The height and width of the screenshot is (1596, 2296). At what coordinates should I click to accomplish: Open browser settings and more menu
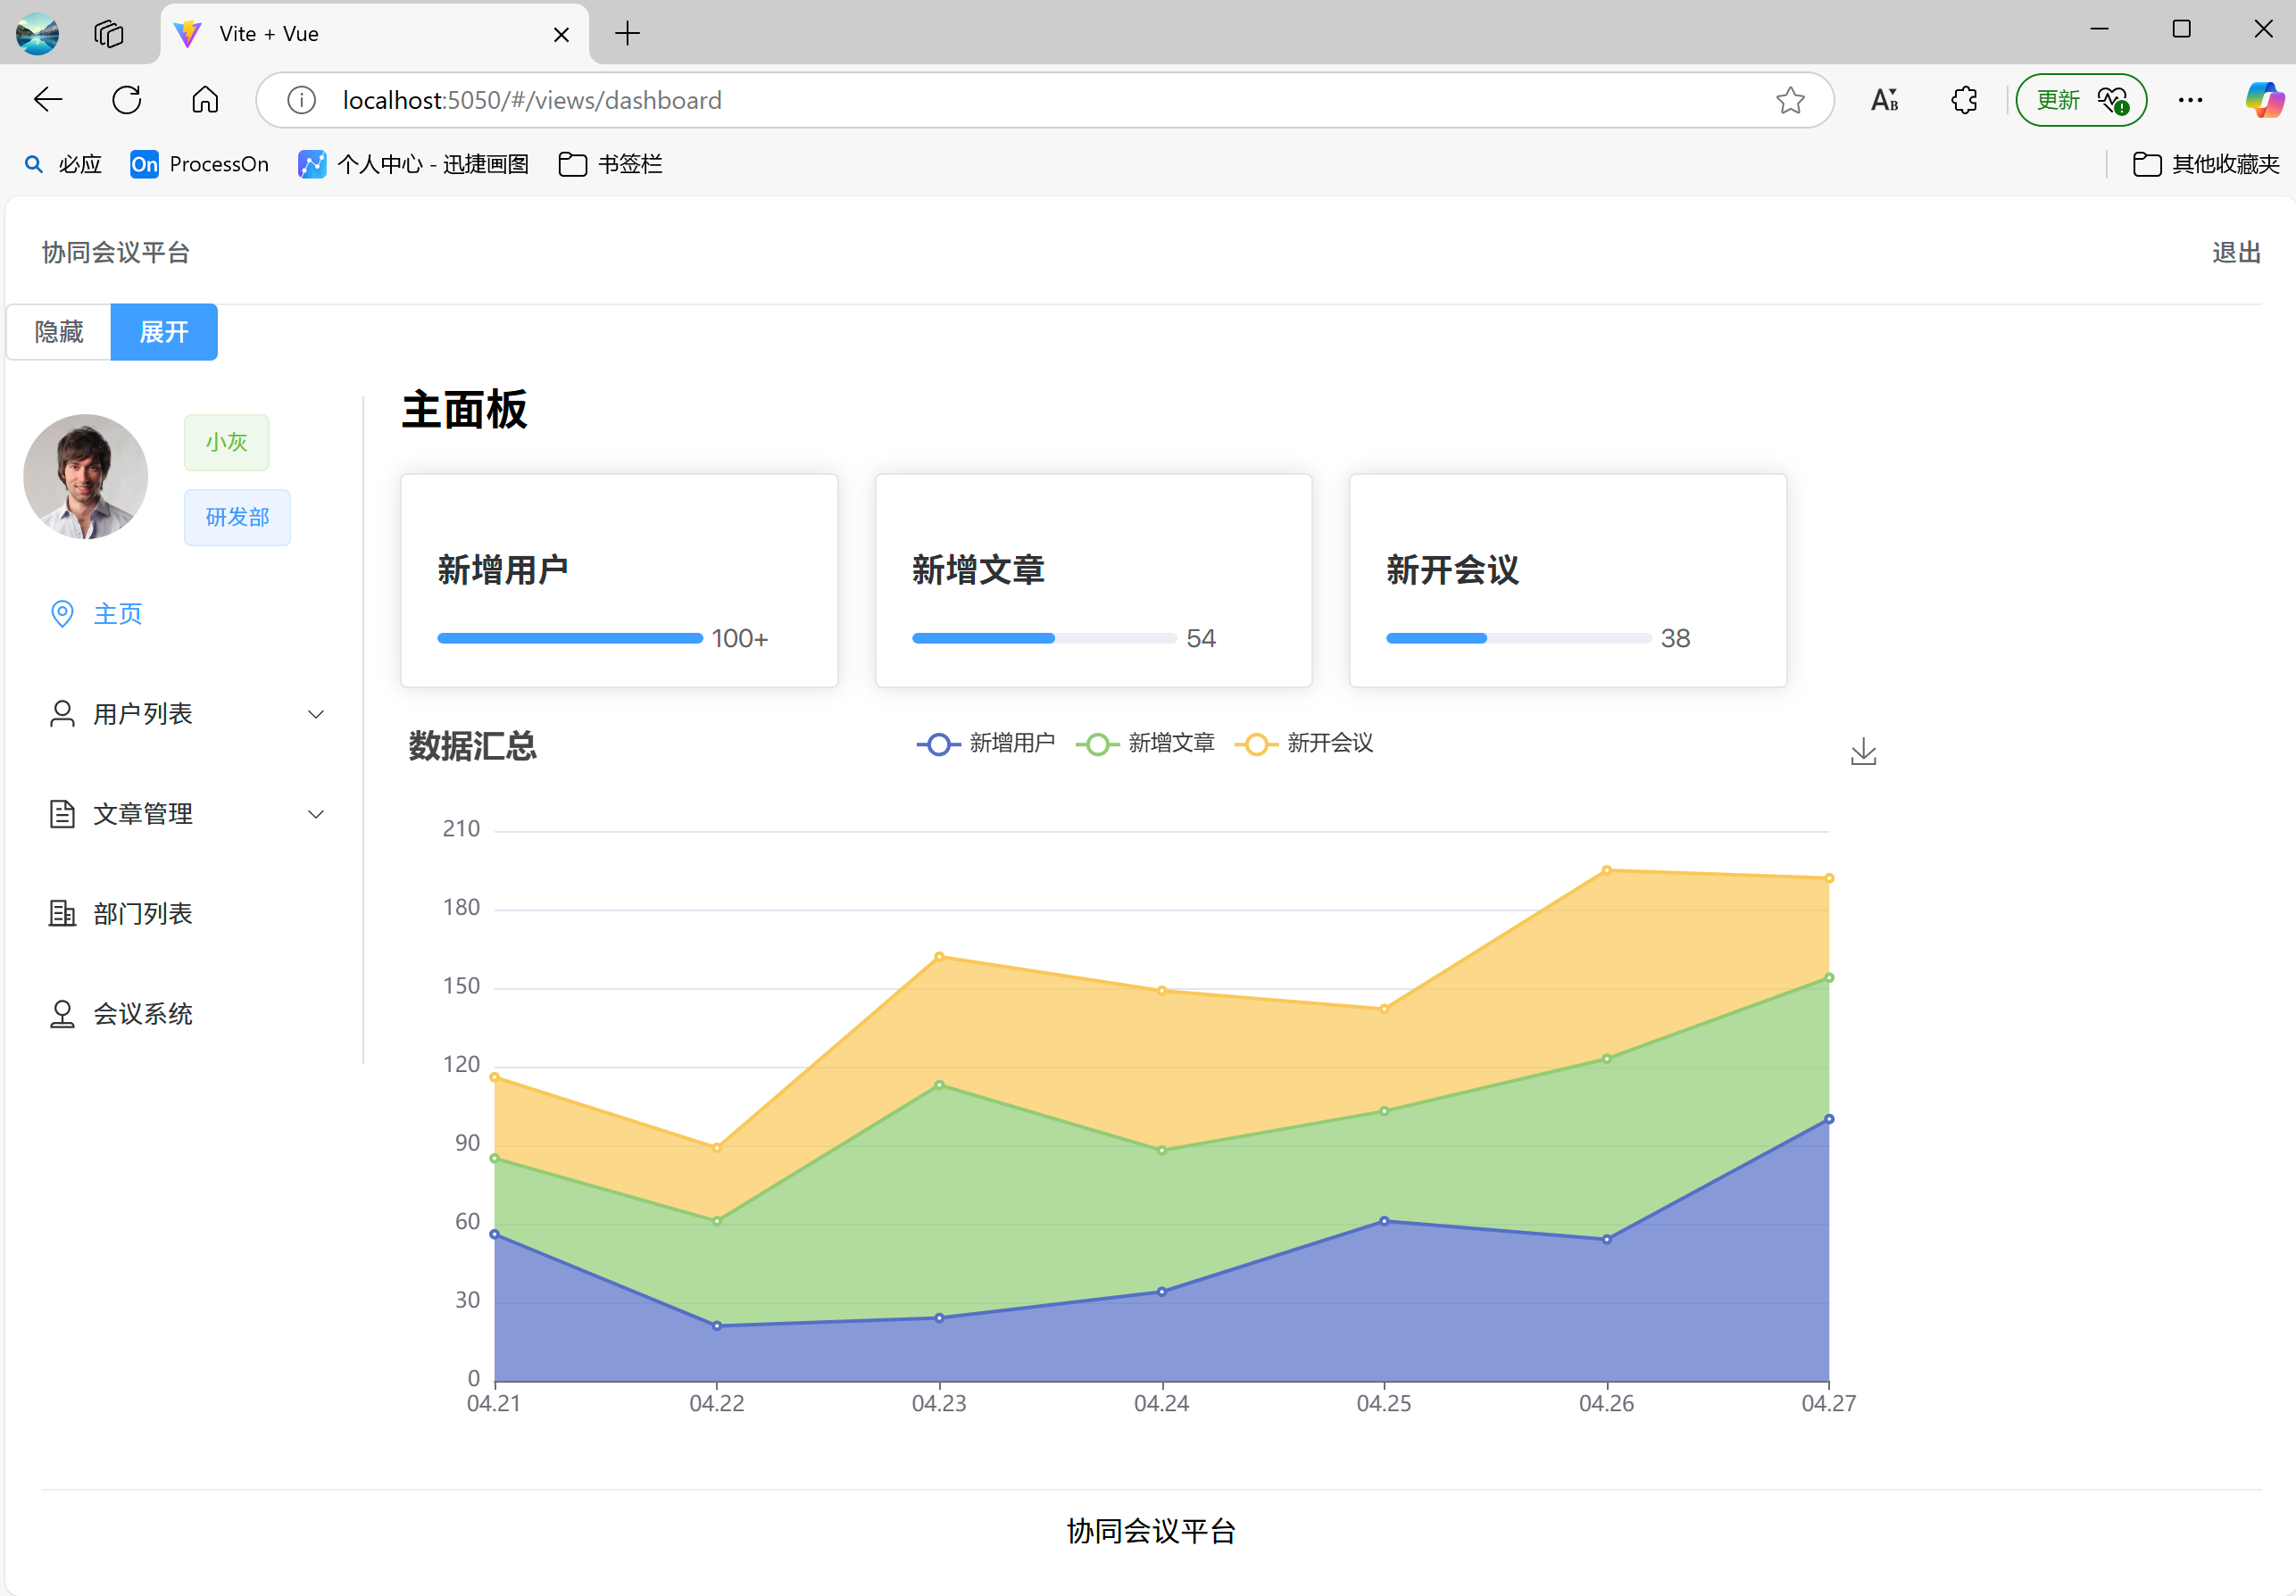pyautogui.click(x=2190, y=100)
